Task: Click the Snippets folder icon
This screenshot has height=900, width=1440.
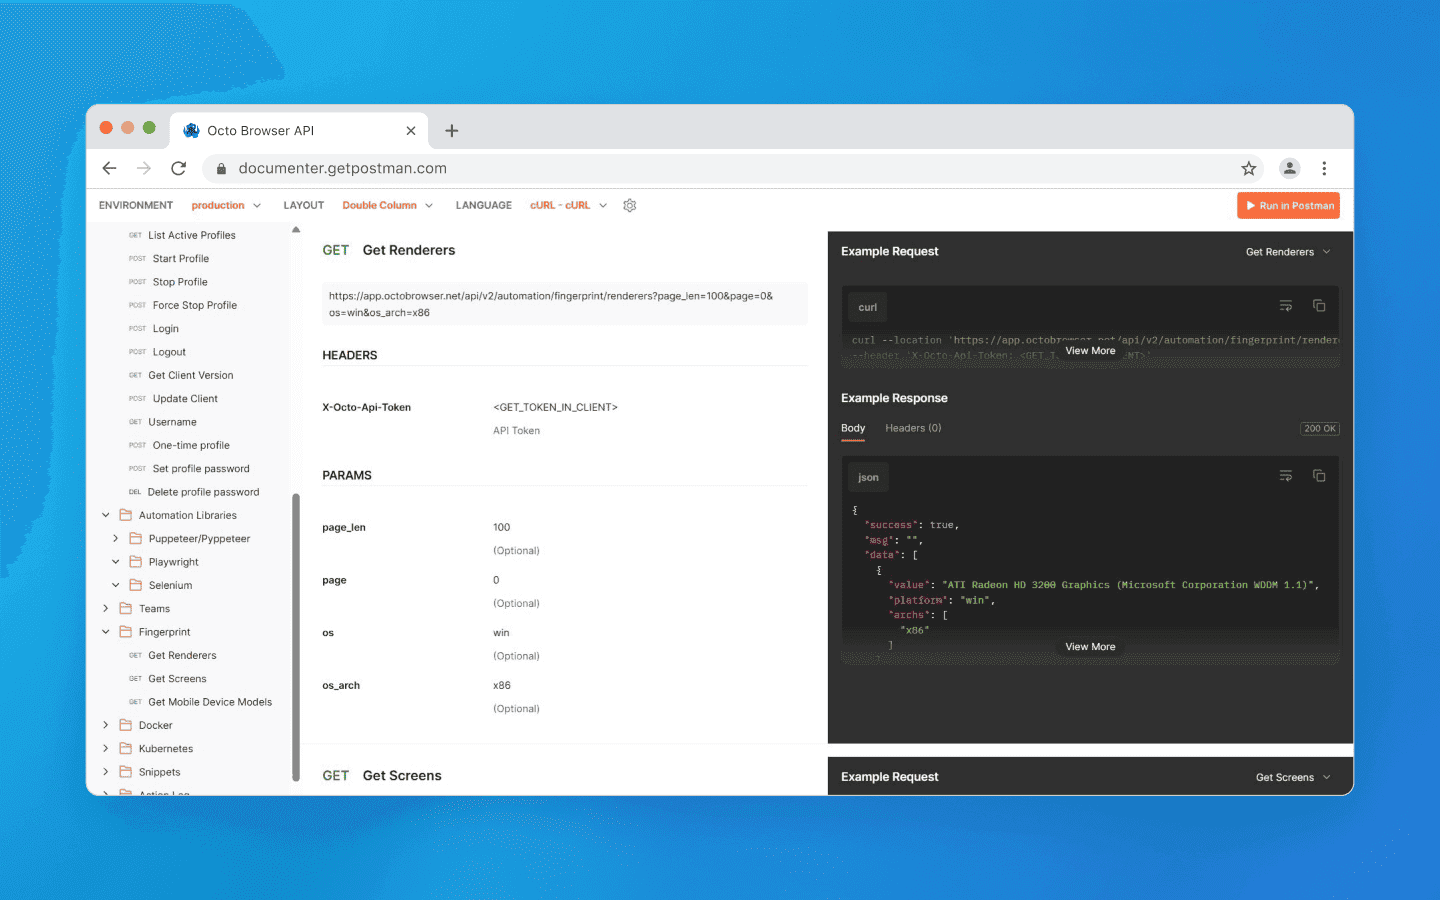Action: click(126, 772)
